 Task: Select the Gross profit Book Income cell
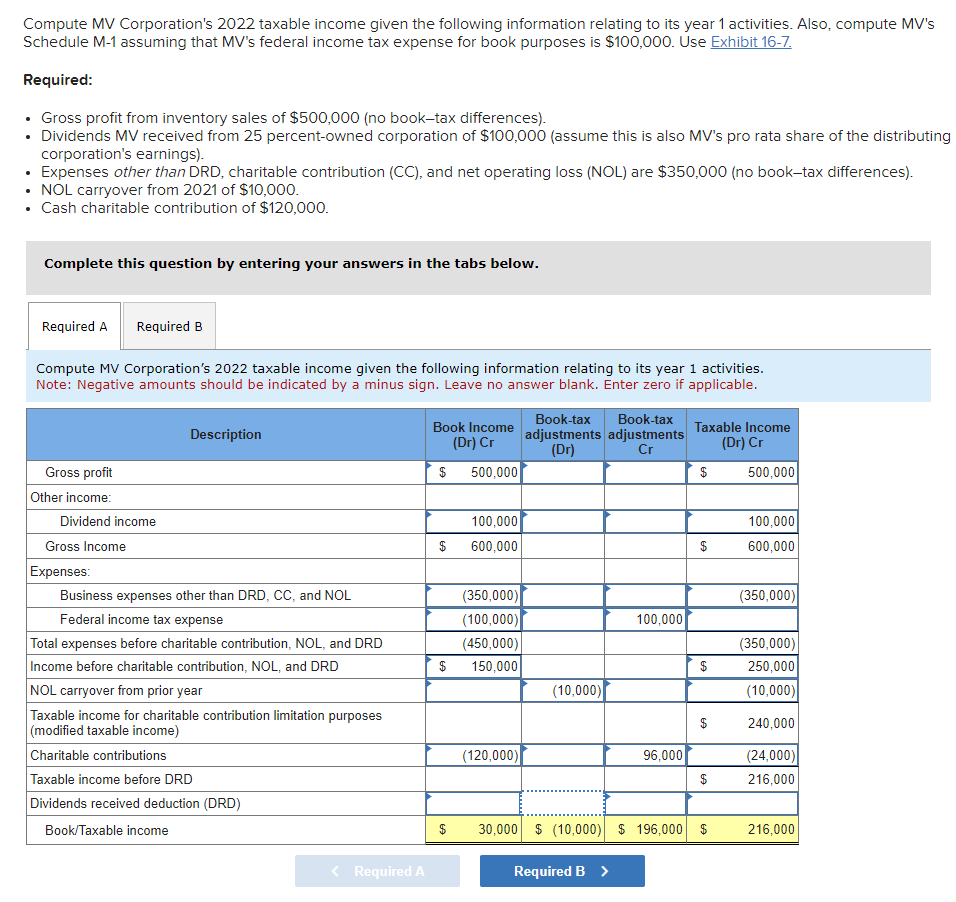click(x=475, y=472)
